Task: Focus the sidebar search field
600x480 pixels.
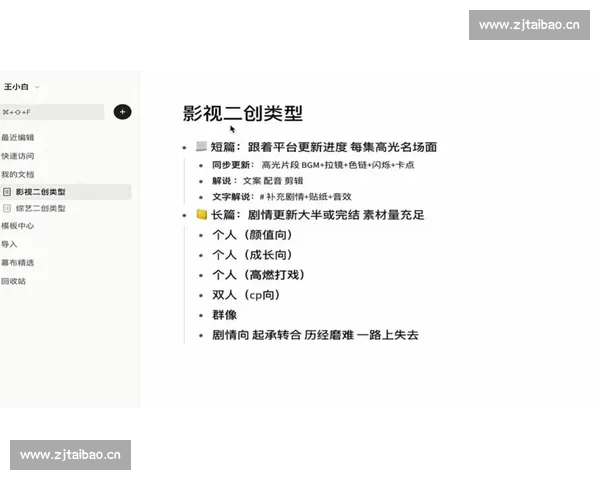Action: tap(52, 112)
